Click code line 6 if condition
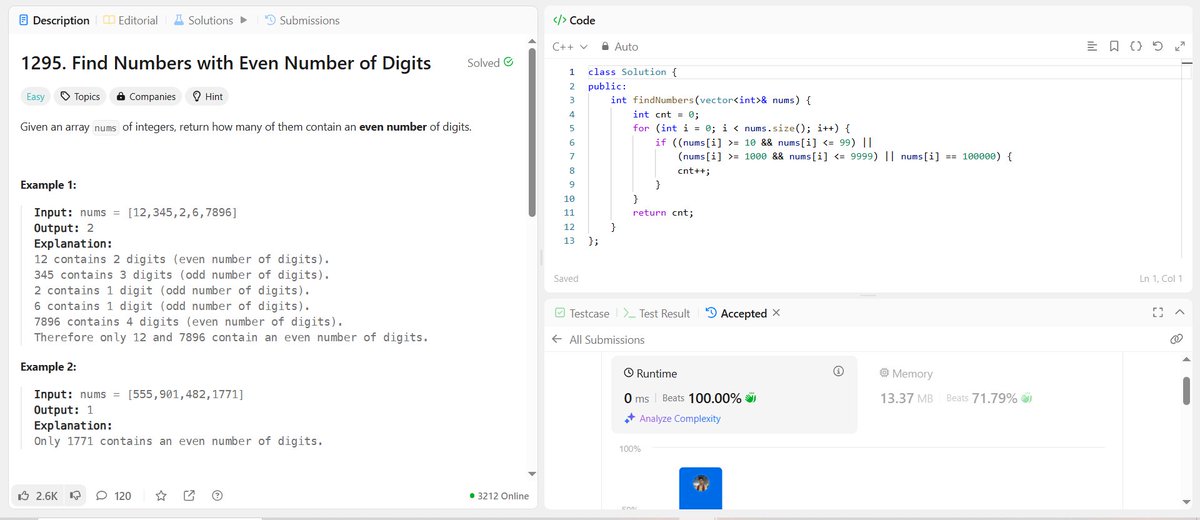Image resolution: width=1200 pixels, height=520 pixels. pyautogui.click(x=765, y=142)
